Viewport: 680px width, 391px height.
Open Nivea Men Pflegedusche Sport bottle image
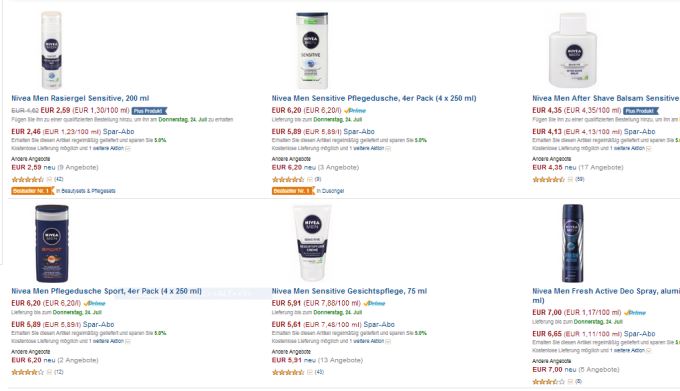pos(52,243)
